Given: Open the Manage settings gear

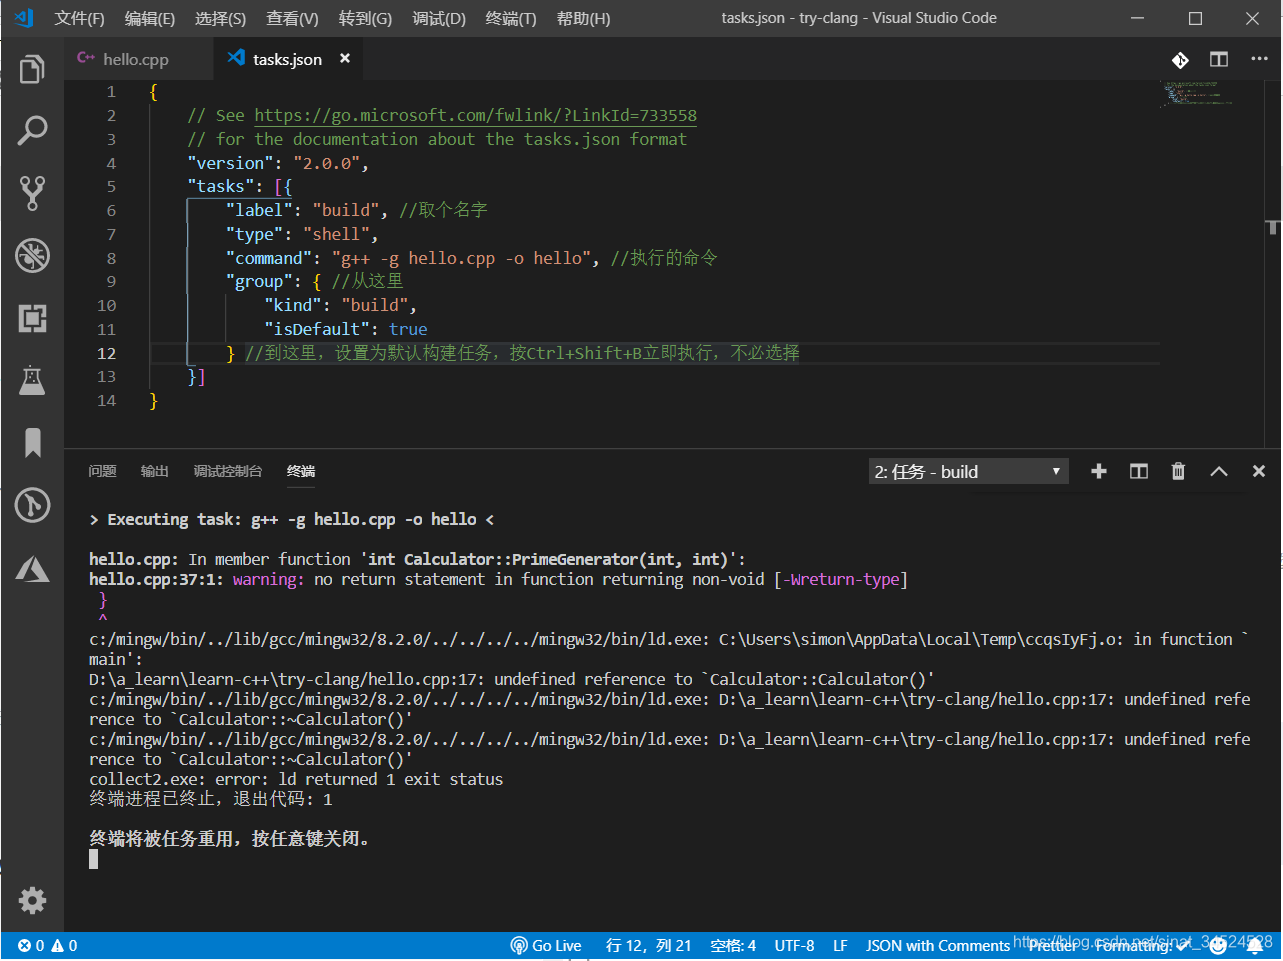Looking at the screenshot, I should point(32,900).
